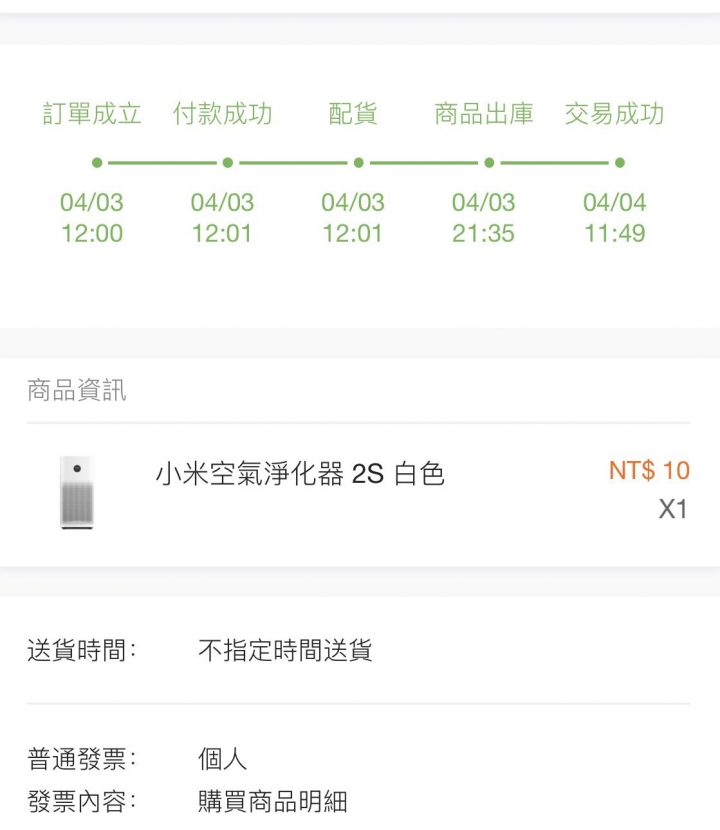
Task: Open the air purifier product thumbnail
Action: [77, 492]
